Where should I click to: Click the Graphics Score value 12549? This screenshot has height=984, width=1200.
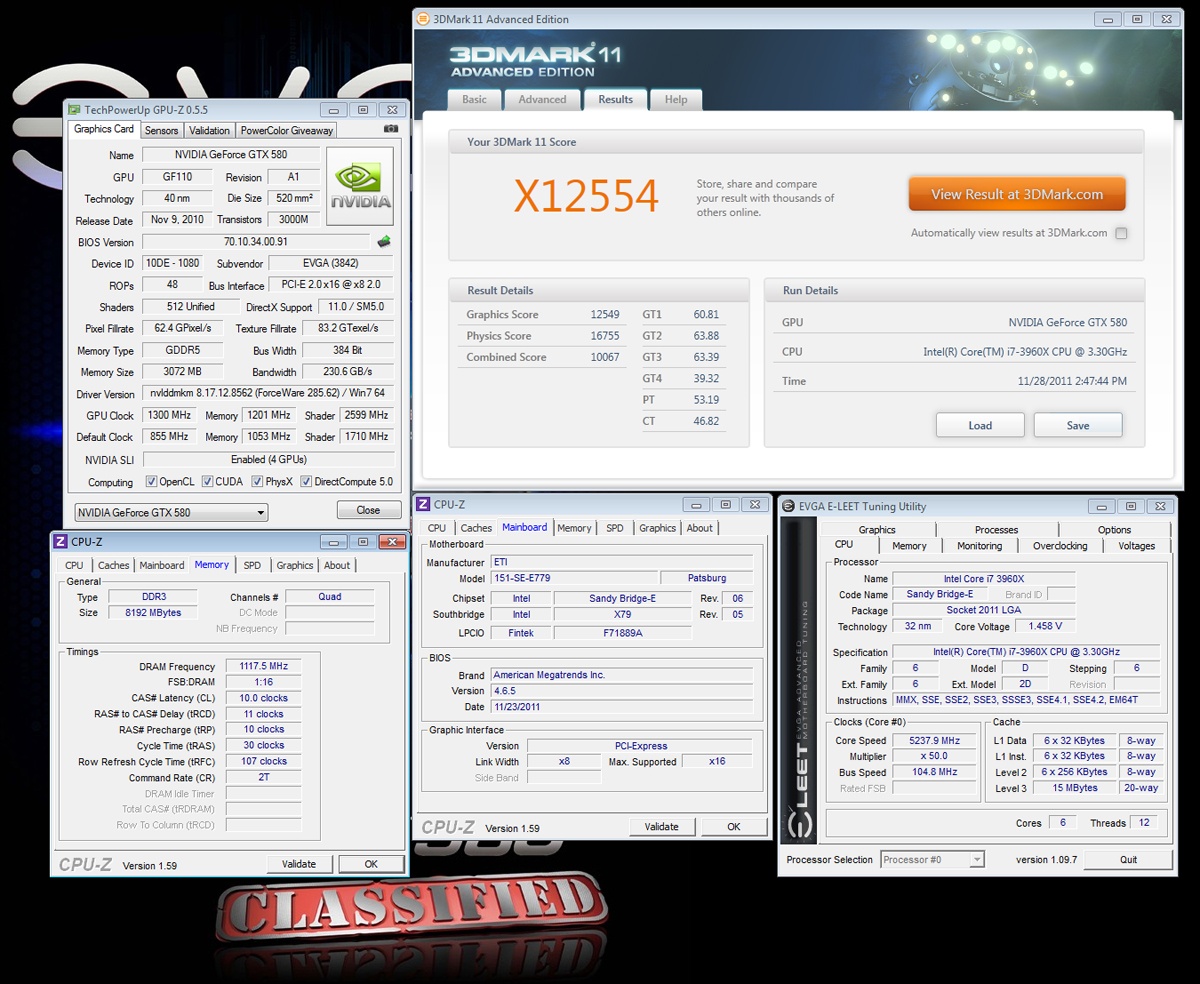604,314
